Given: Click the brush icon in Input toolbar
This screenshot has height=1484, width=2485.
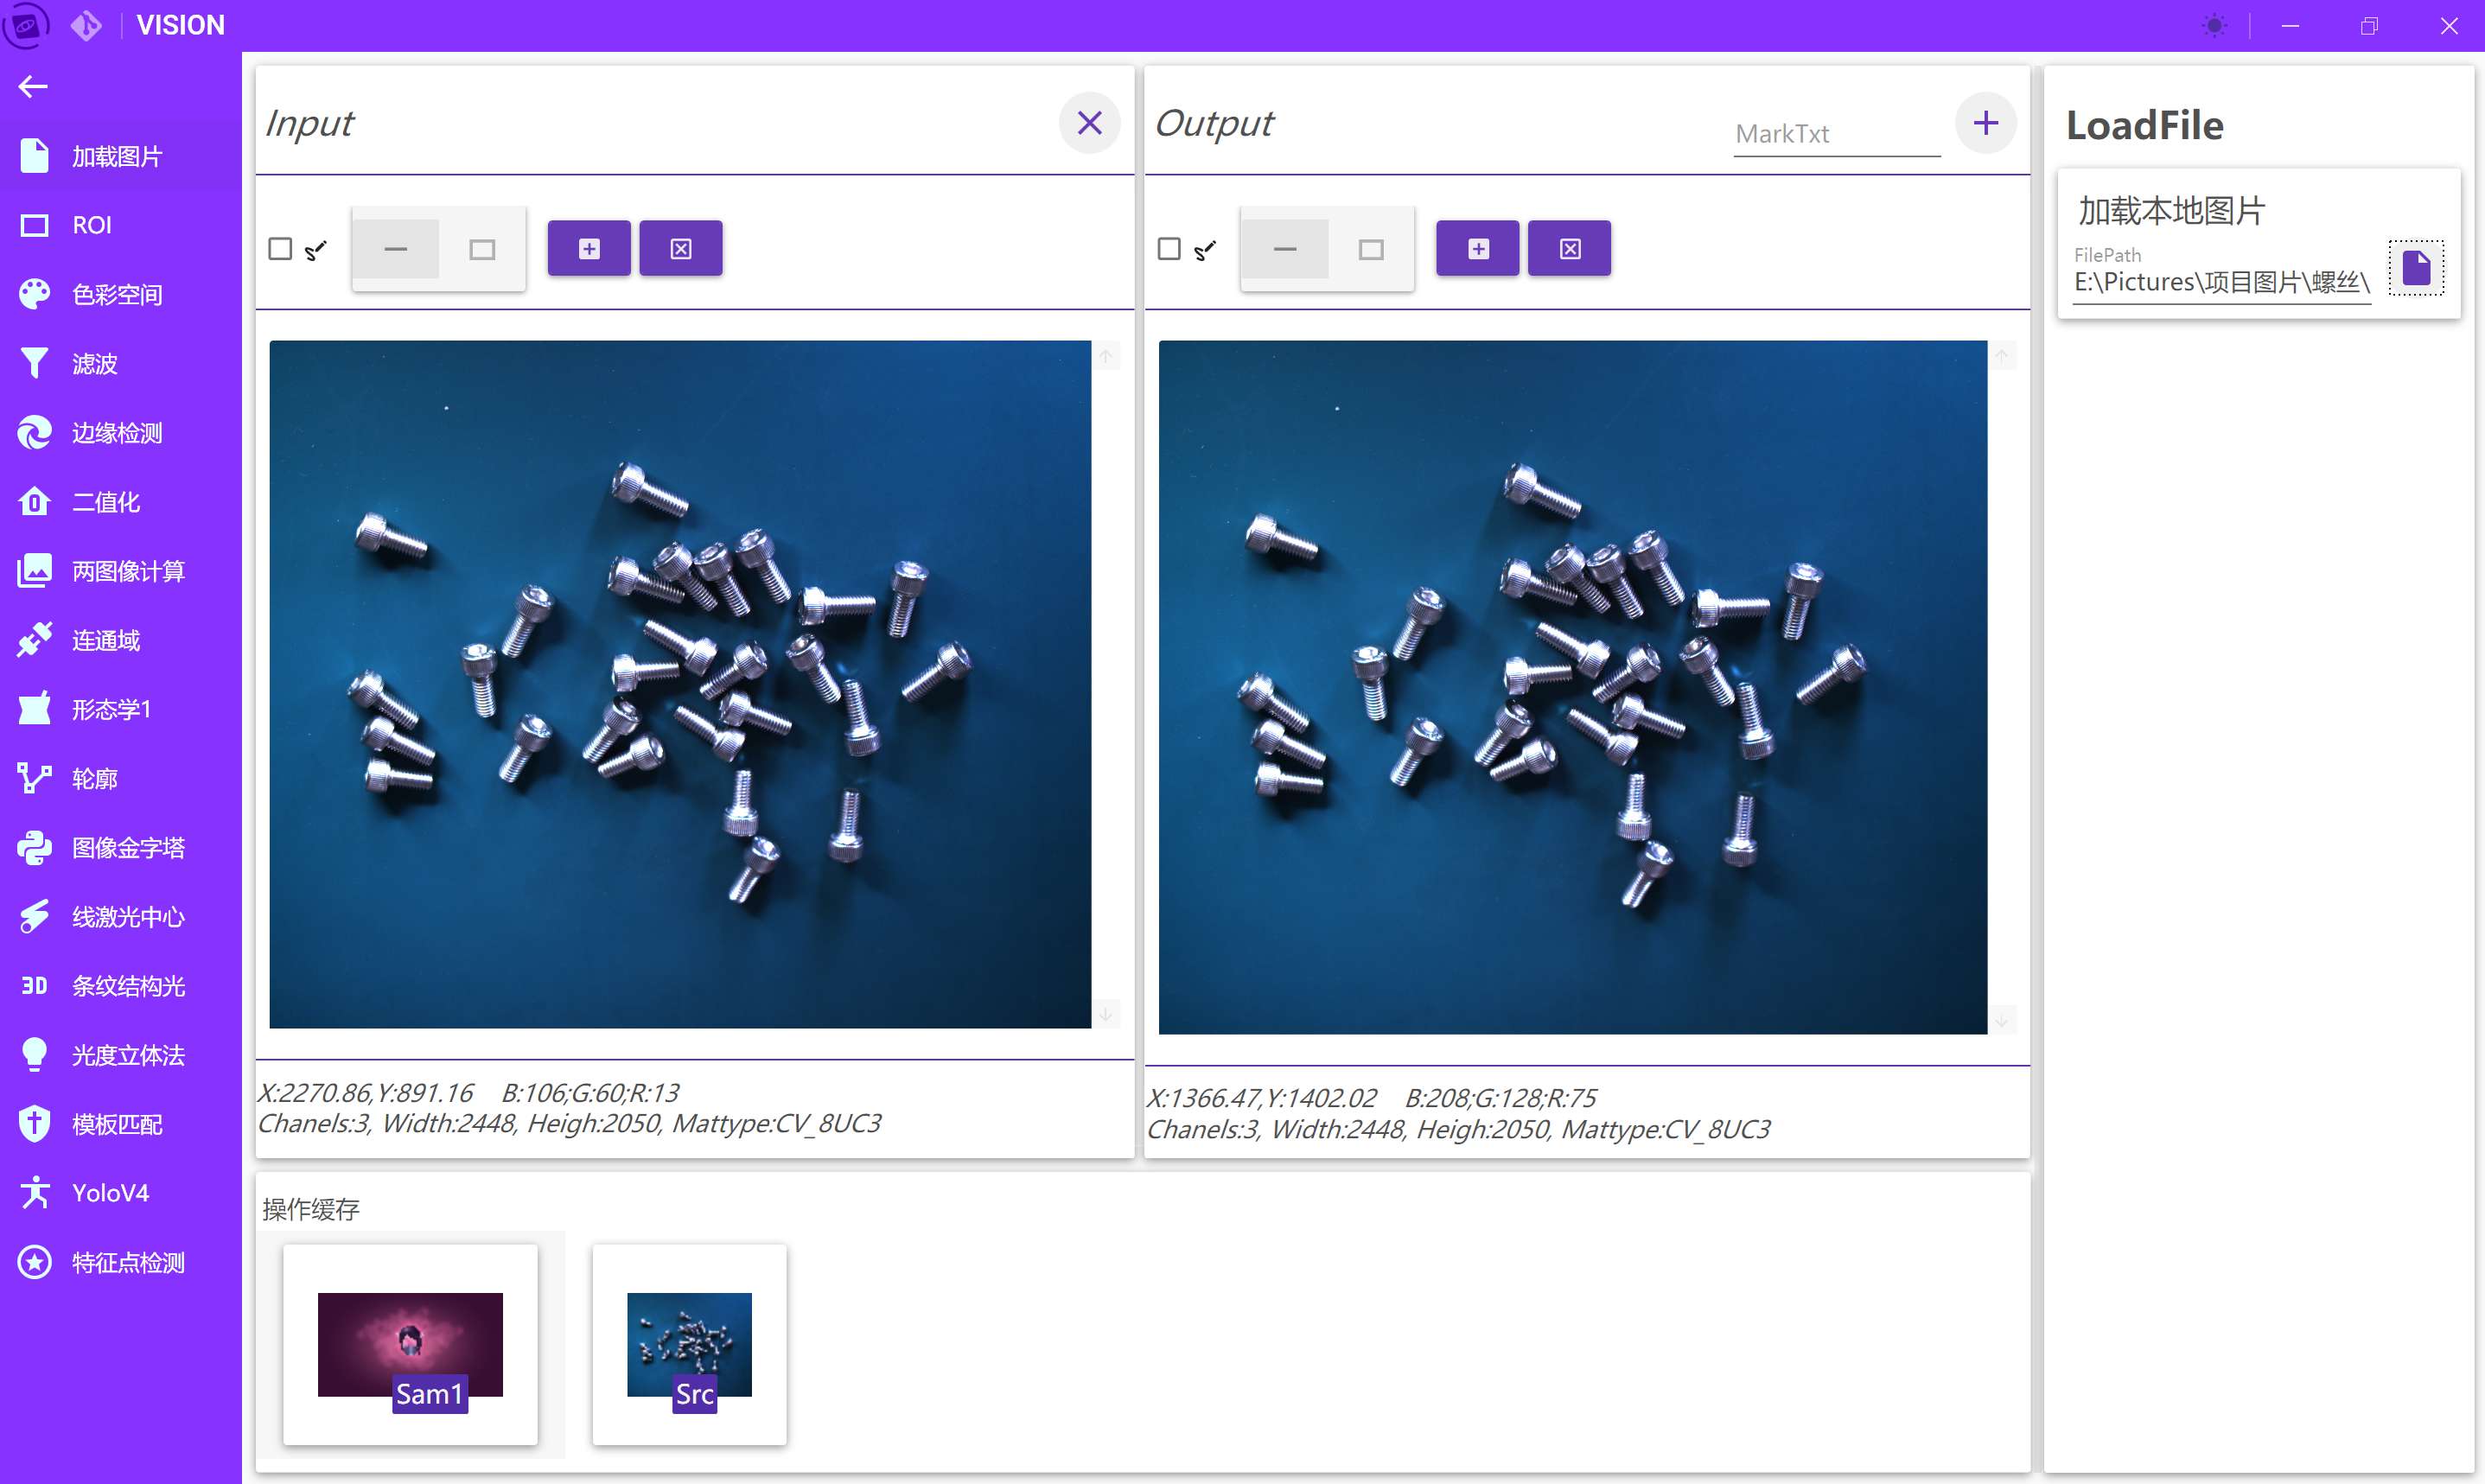Looking at the screenshot, I should click(316, 250).
